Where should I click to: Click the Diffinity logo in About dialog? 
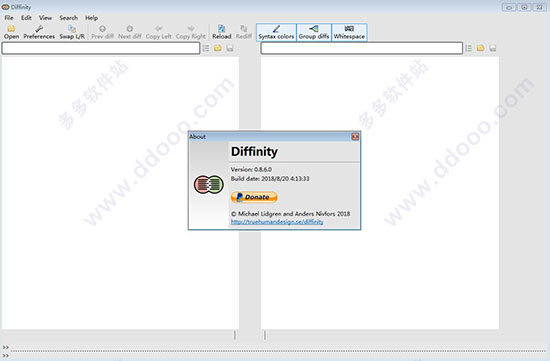coord(209,185)
